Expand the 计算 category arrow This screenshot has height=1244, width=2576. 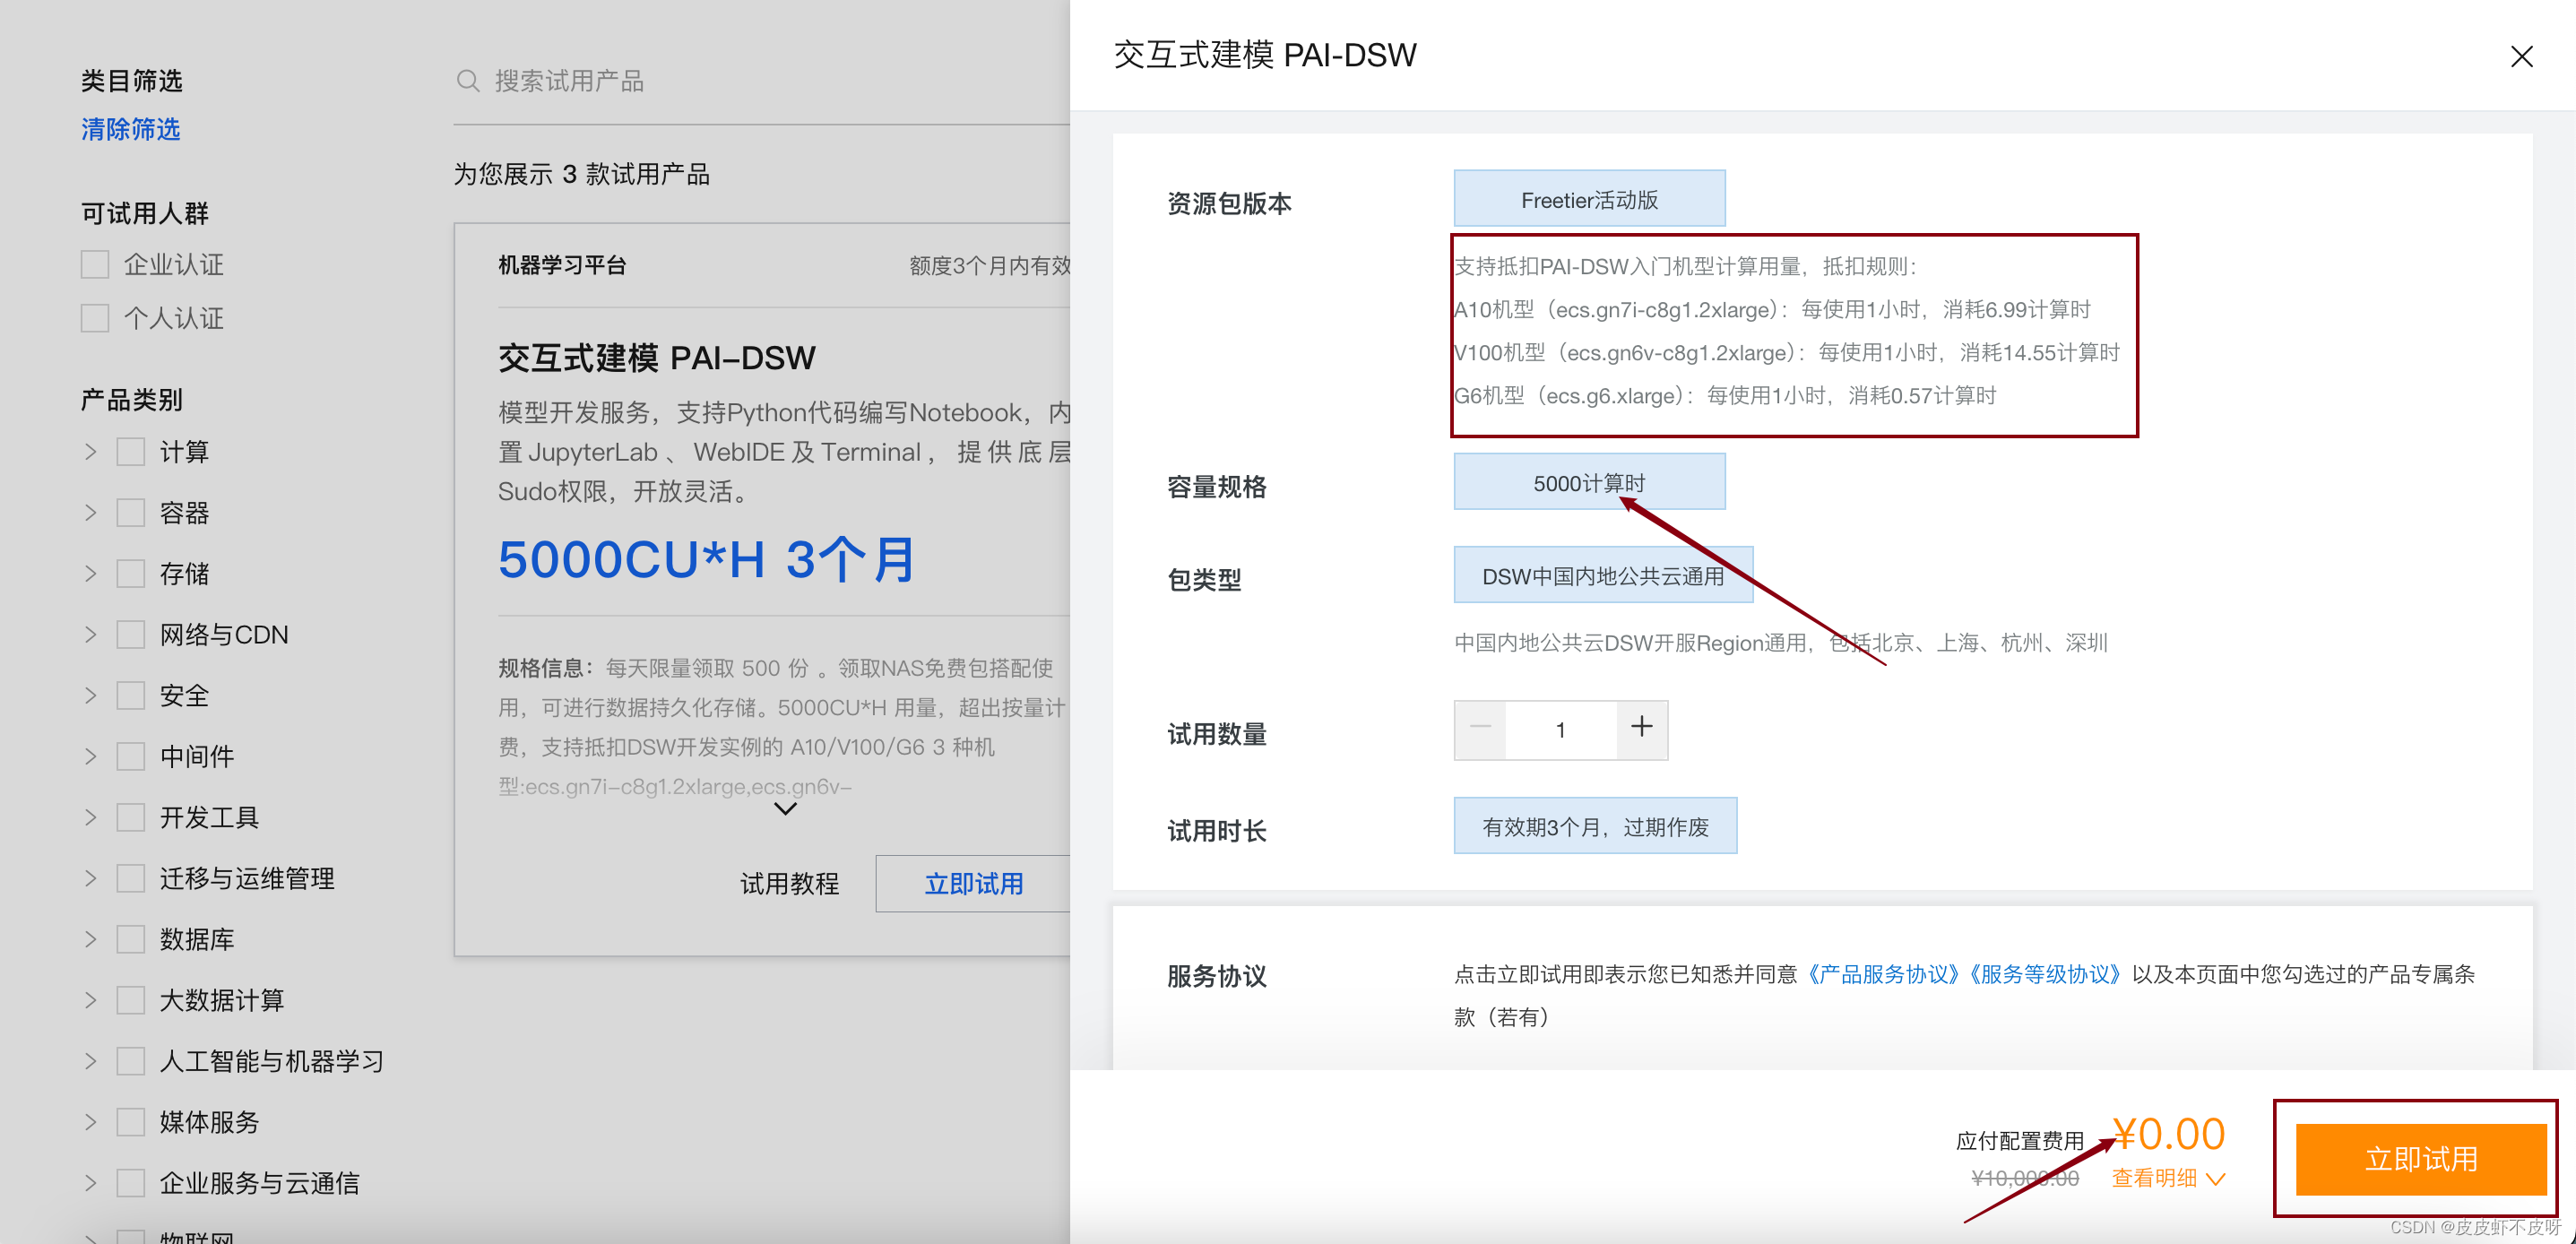tap(91, 452)
